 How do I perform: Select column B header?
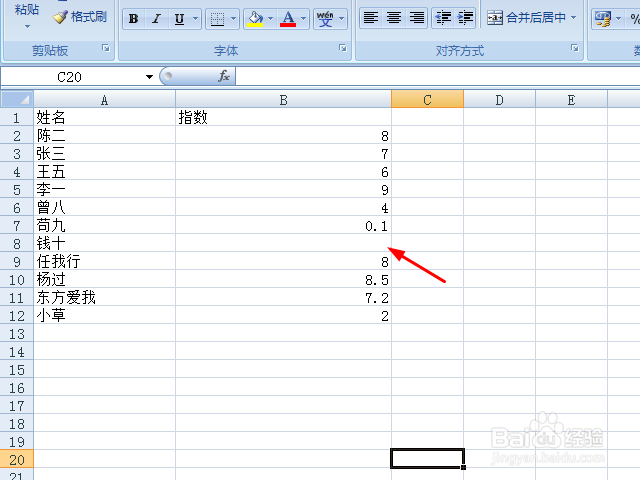(x=283, y=100)
